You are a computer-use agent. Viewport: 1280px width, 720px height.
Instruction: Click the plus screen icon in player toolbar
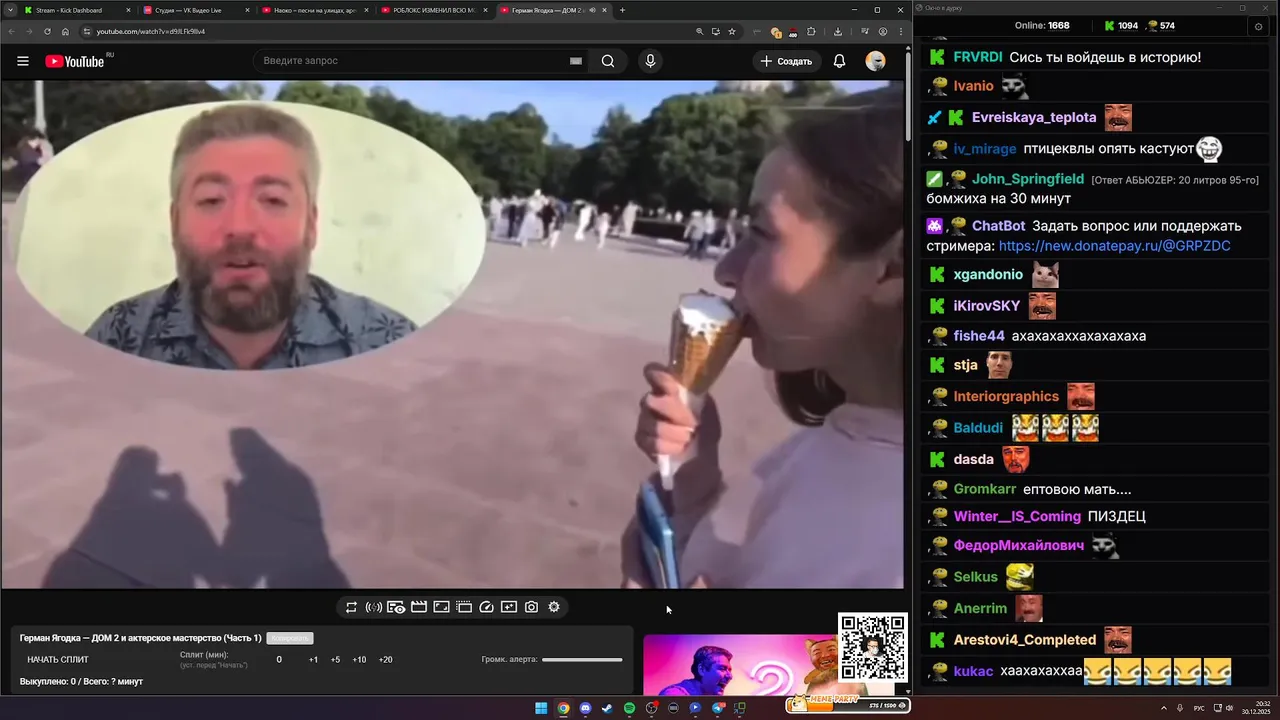pos(509,607)
